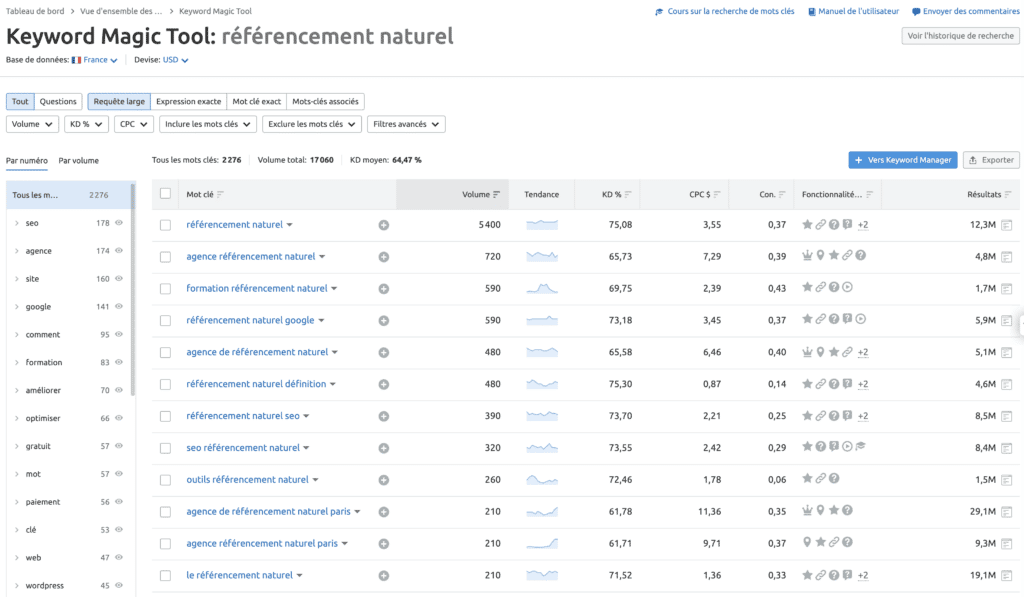Image resolution: width=1024 pixels, height=597 pixels.
Task: Open 'outils référencement naturel' keyword link
Action: (248, 479)
